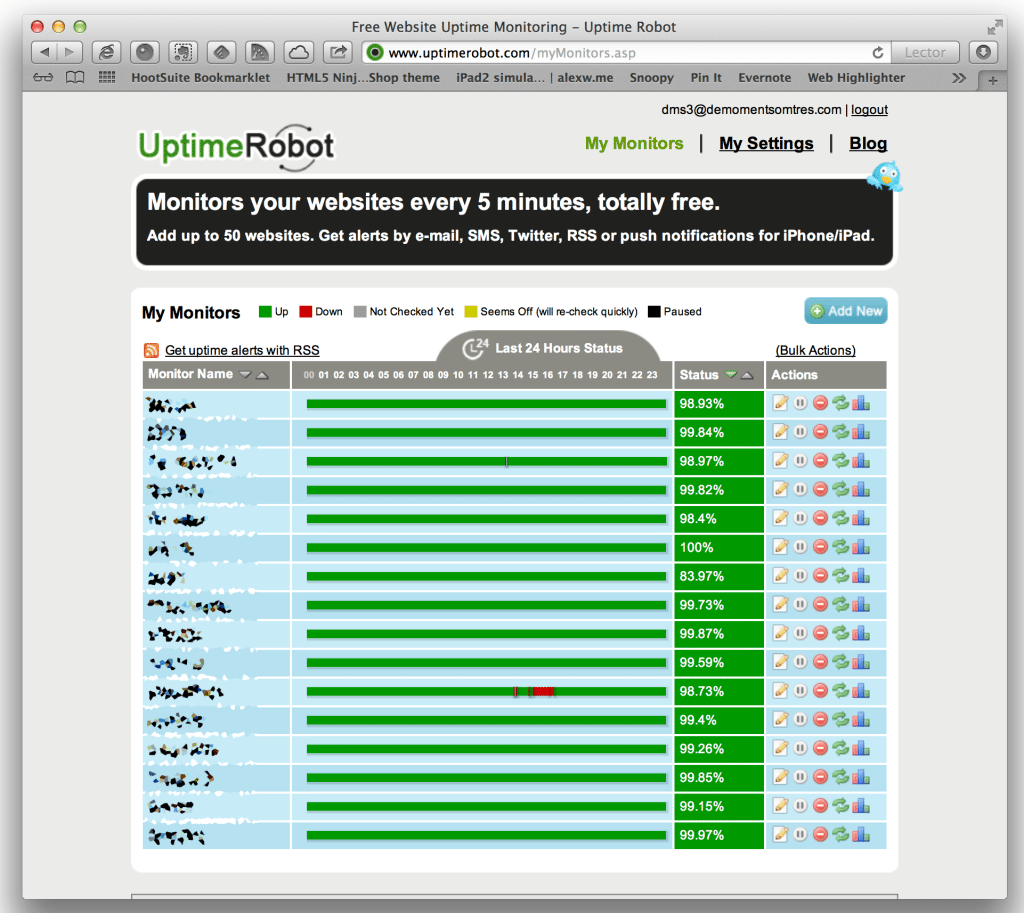
Task: Delete the monitor showing 99.84% uptime
Action: pos(820,432)
